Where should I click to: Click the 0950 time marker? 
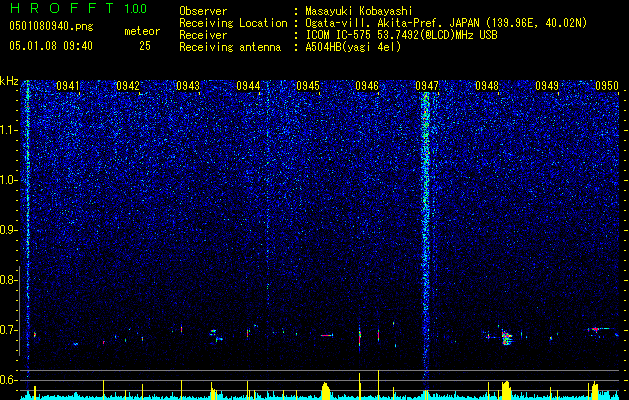[x=607, y=86]
